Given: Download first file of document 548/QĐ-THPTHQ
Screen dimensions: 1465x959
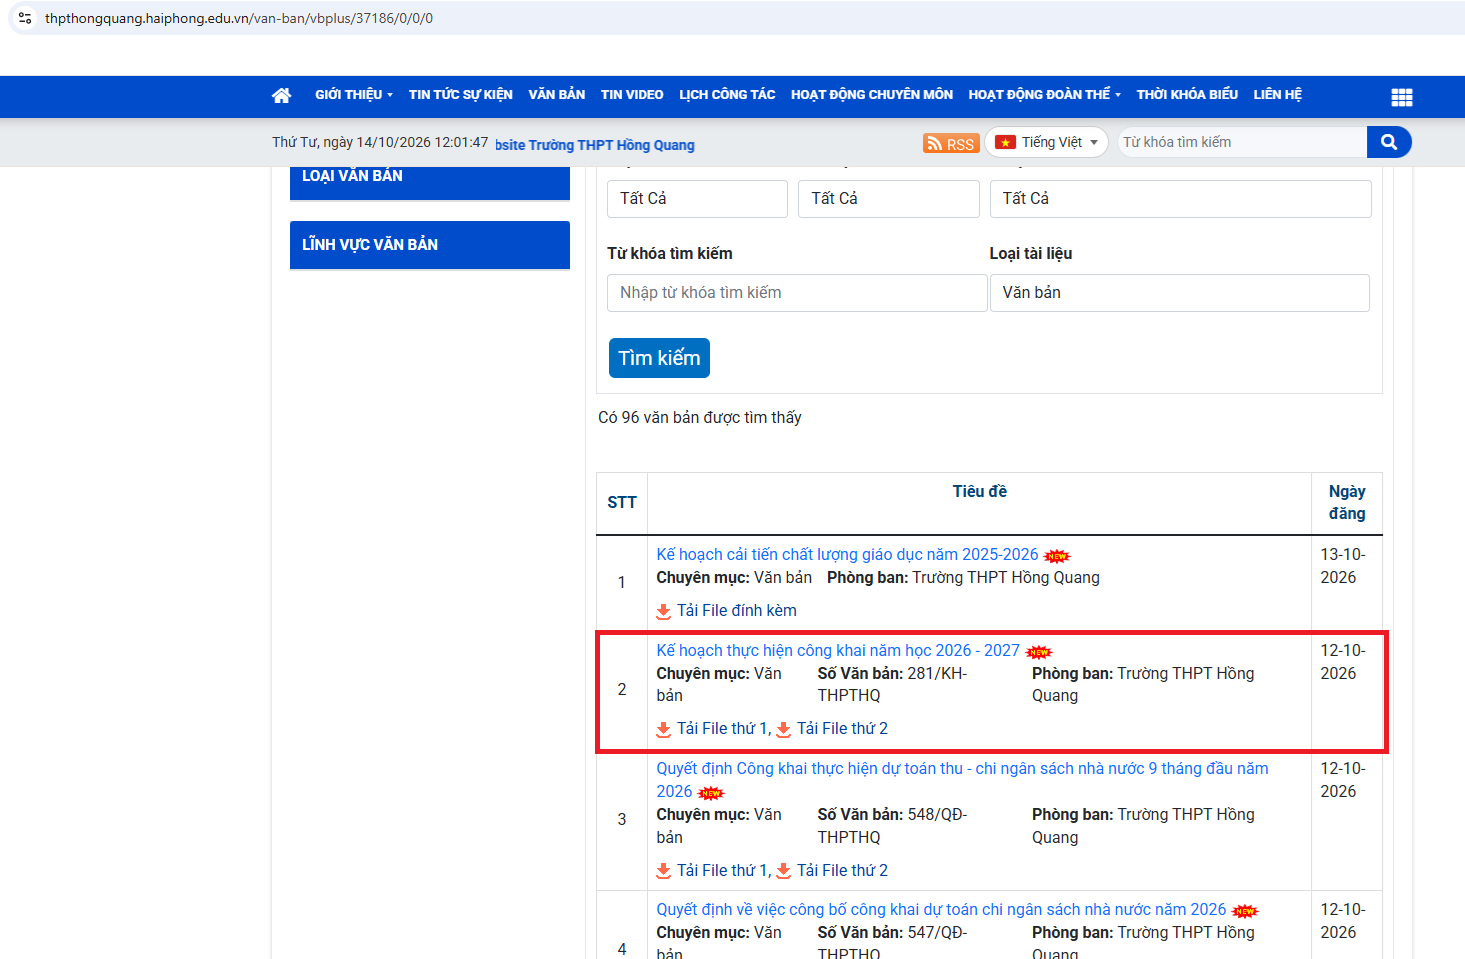Looking at the screenshot, I should click(x=713, y=871).
